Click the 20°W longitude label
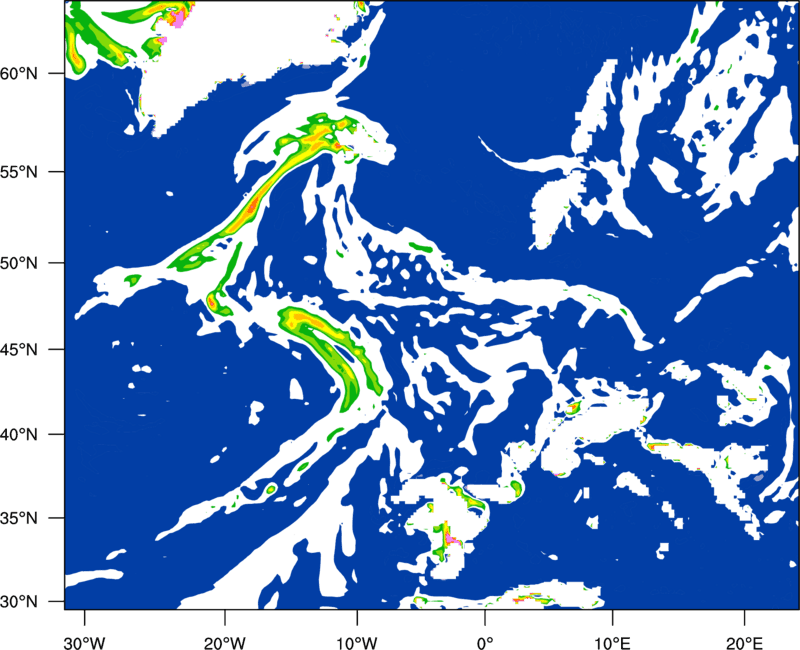 coord(224,643)
